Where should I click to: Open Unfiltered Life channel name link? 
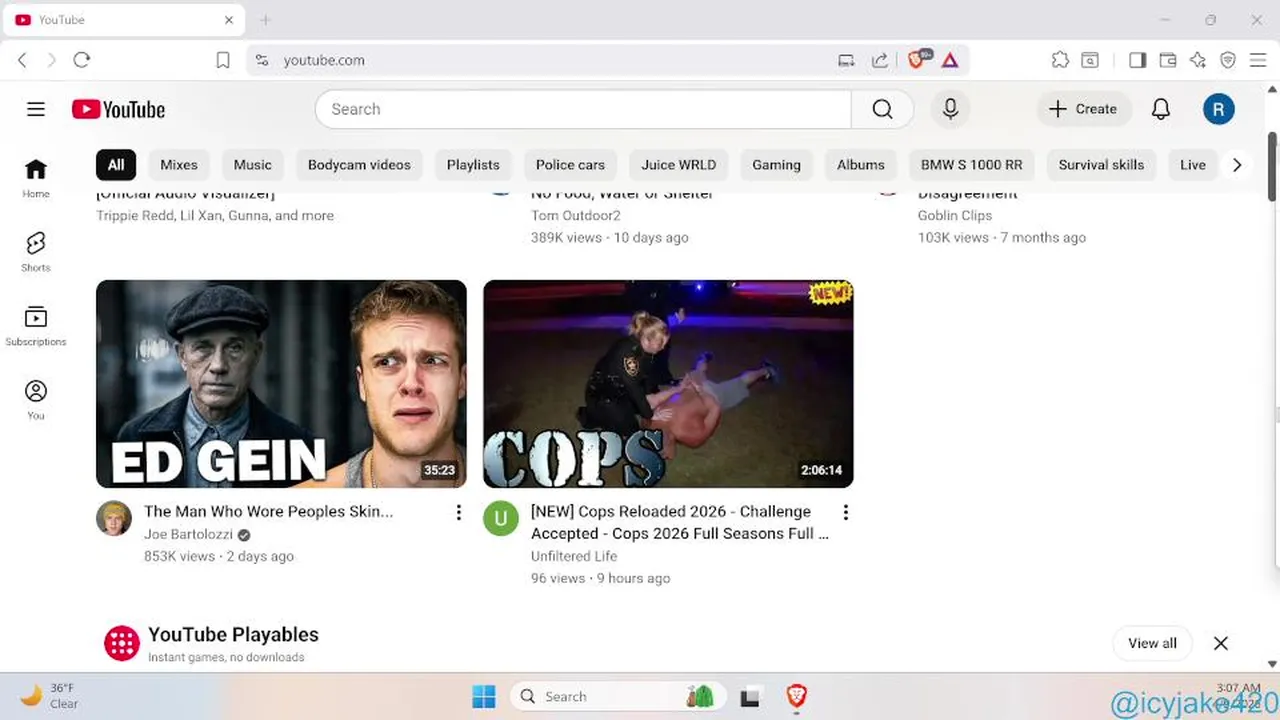(574, 556)
